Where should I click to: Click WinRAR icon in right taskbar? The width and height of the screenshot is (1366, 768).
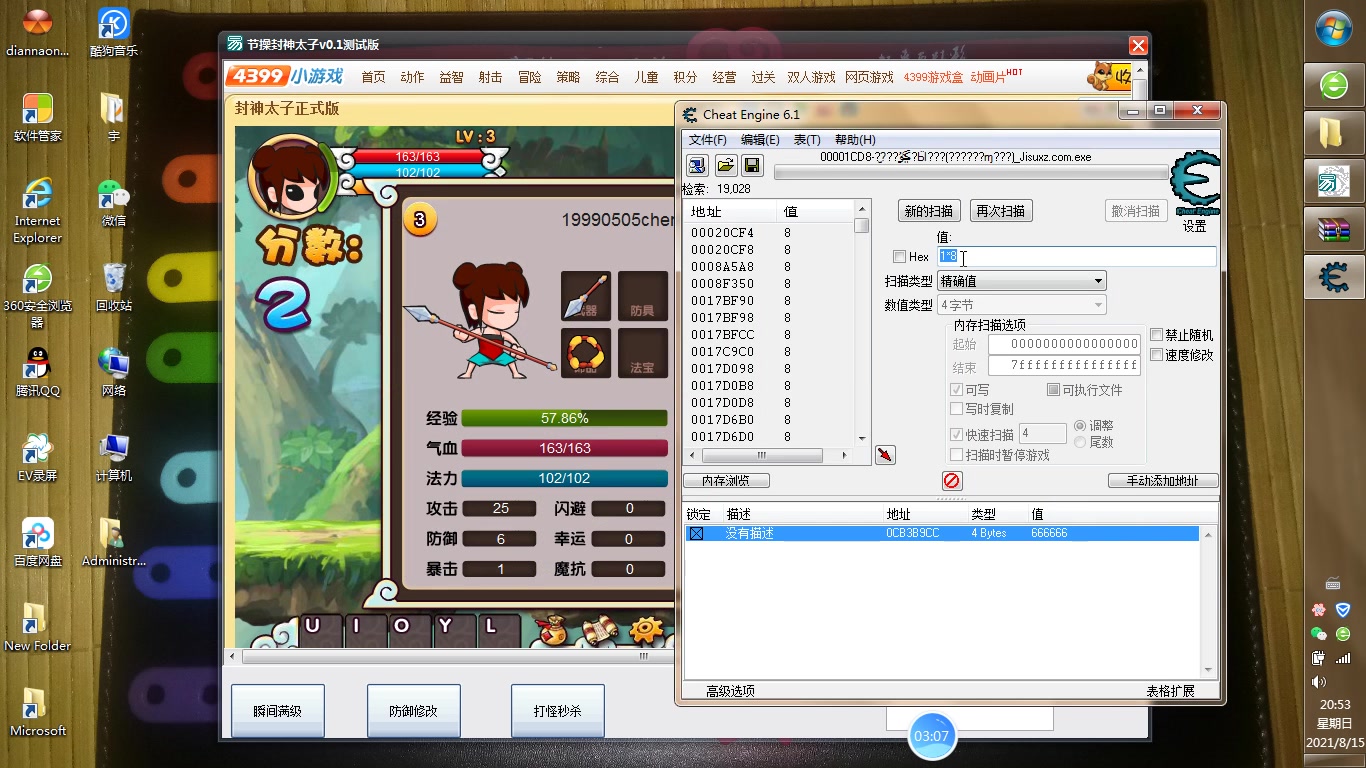(x=1333, y=229)
